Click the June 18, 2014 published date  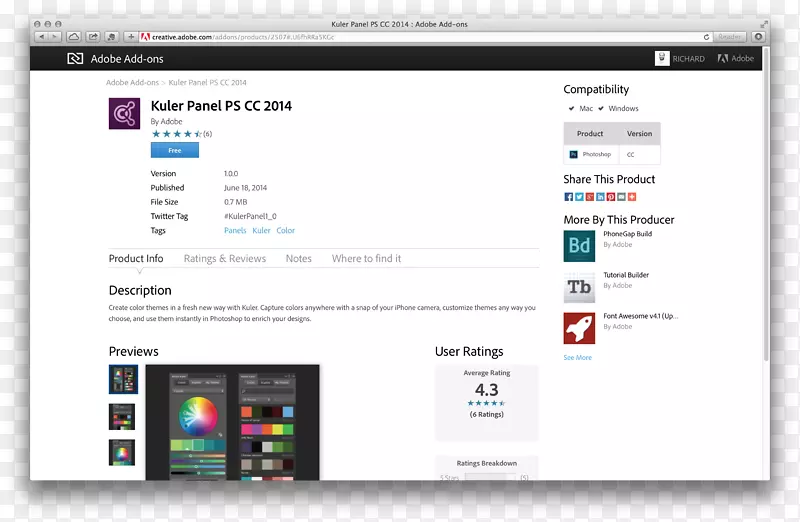click(x=245, y=188)
